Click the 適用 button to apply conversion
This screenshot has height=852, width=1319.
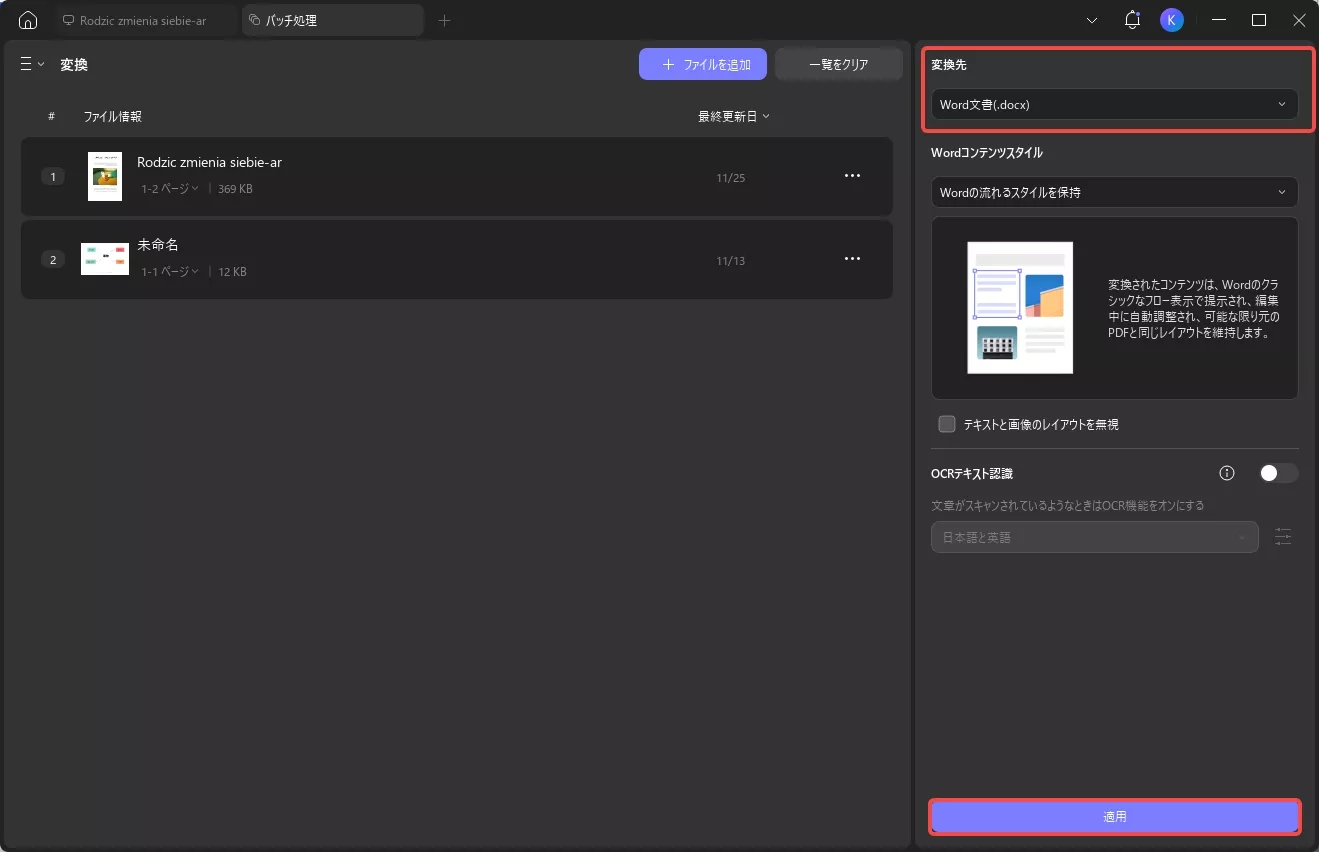coord(1113,816)
